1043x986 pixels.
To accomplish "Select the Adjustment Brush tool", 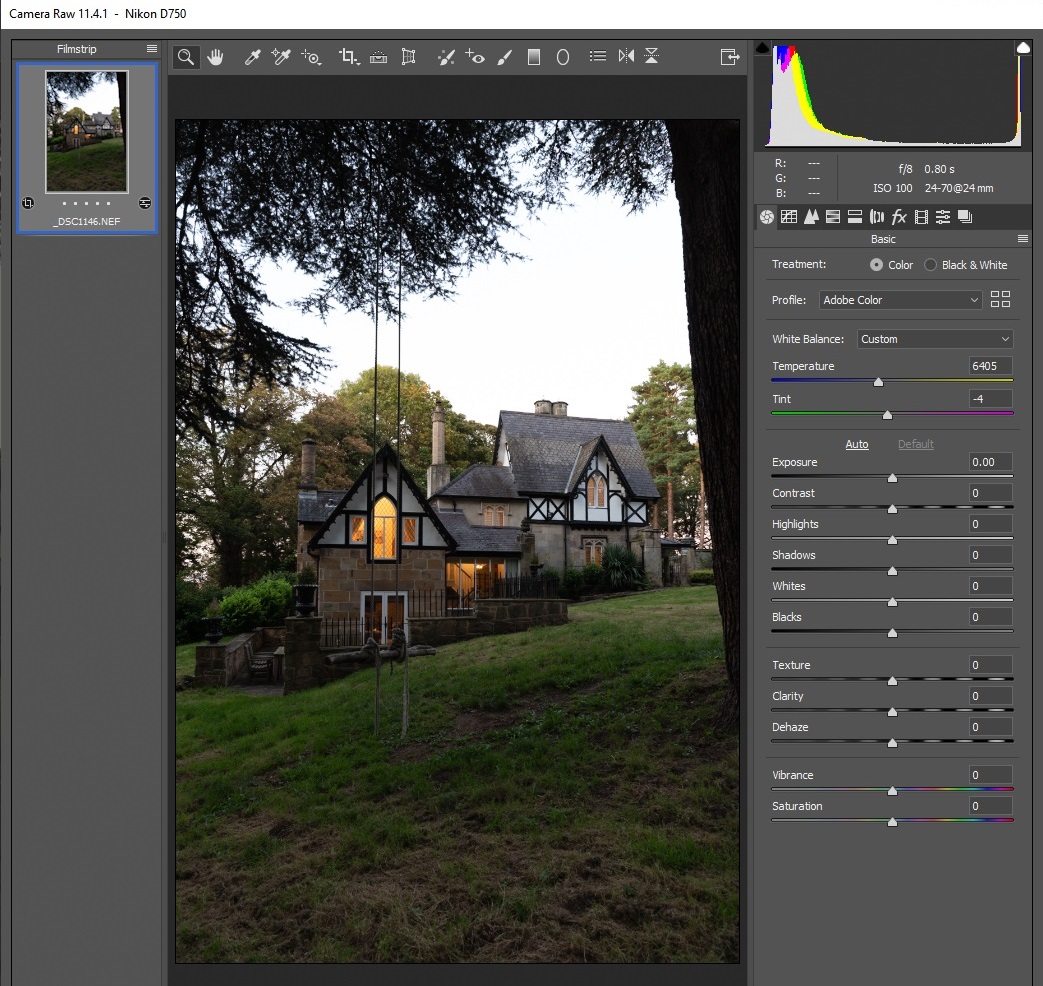I will click(504, 57).
